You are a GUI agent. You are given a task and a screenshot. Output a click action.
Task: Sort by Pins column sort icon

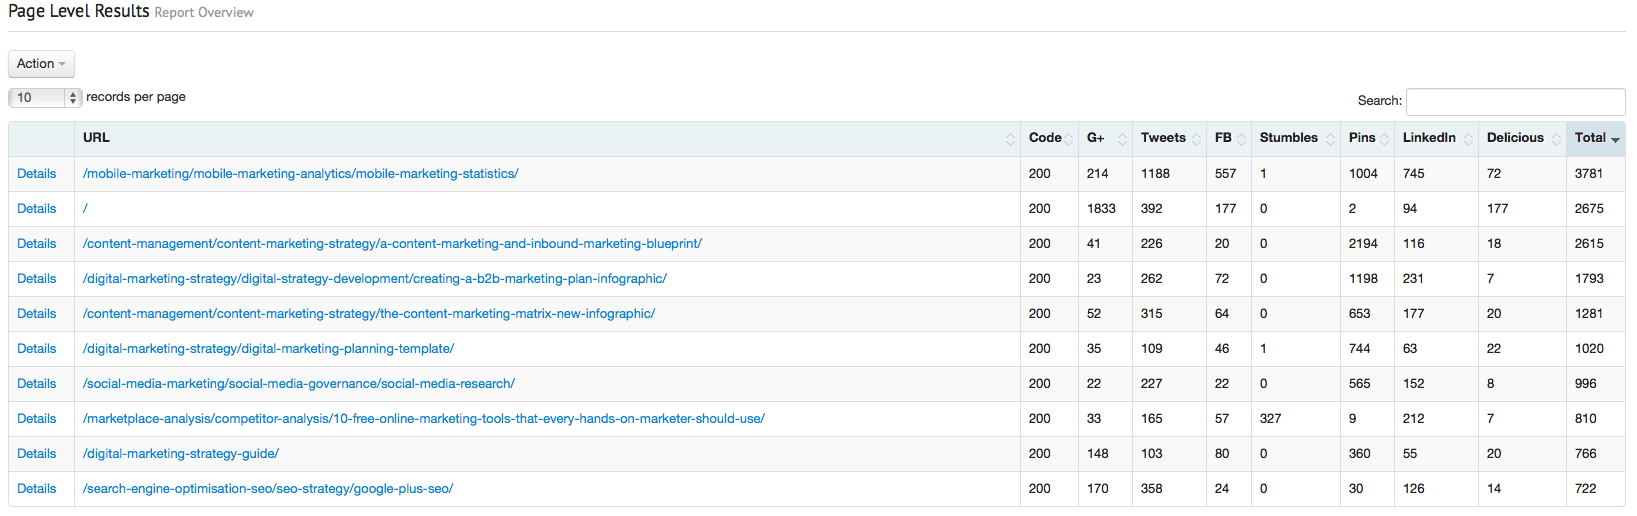point(1384,139)
